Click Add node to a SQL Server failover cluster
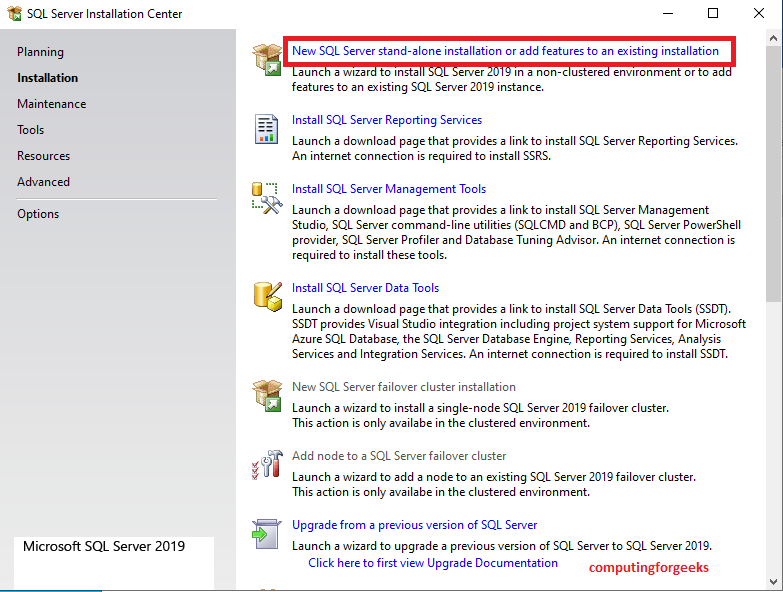The image size is (783, 592). click(398, 456)
